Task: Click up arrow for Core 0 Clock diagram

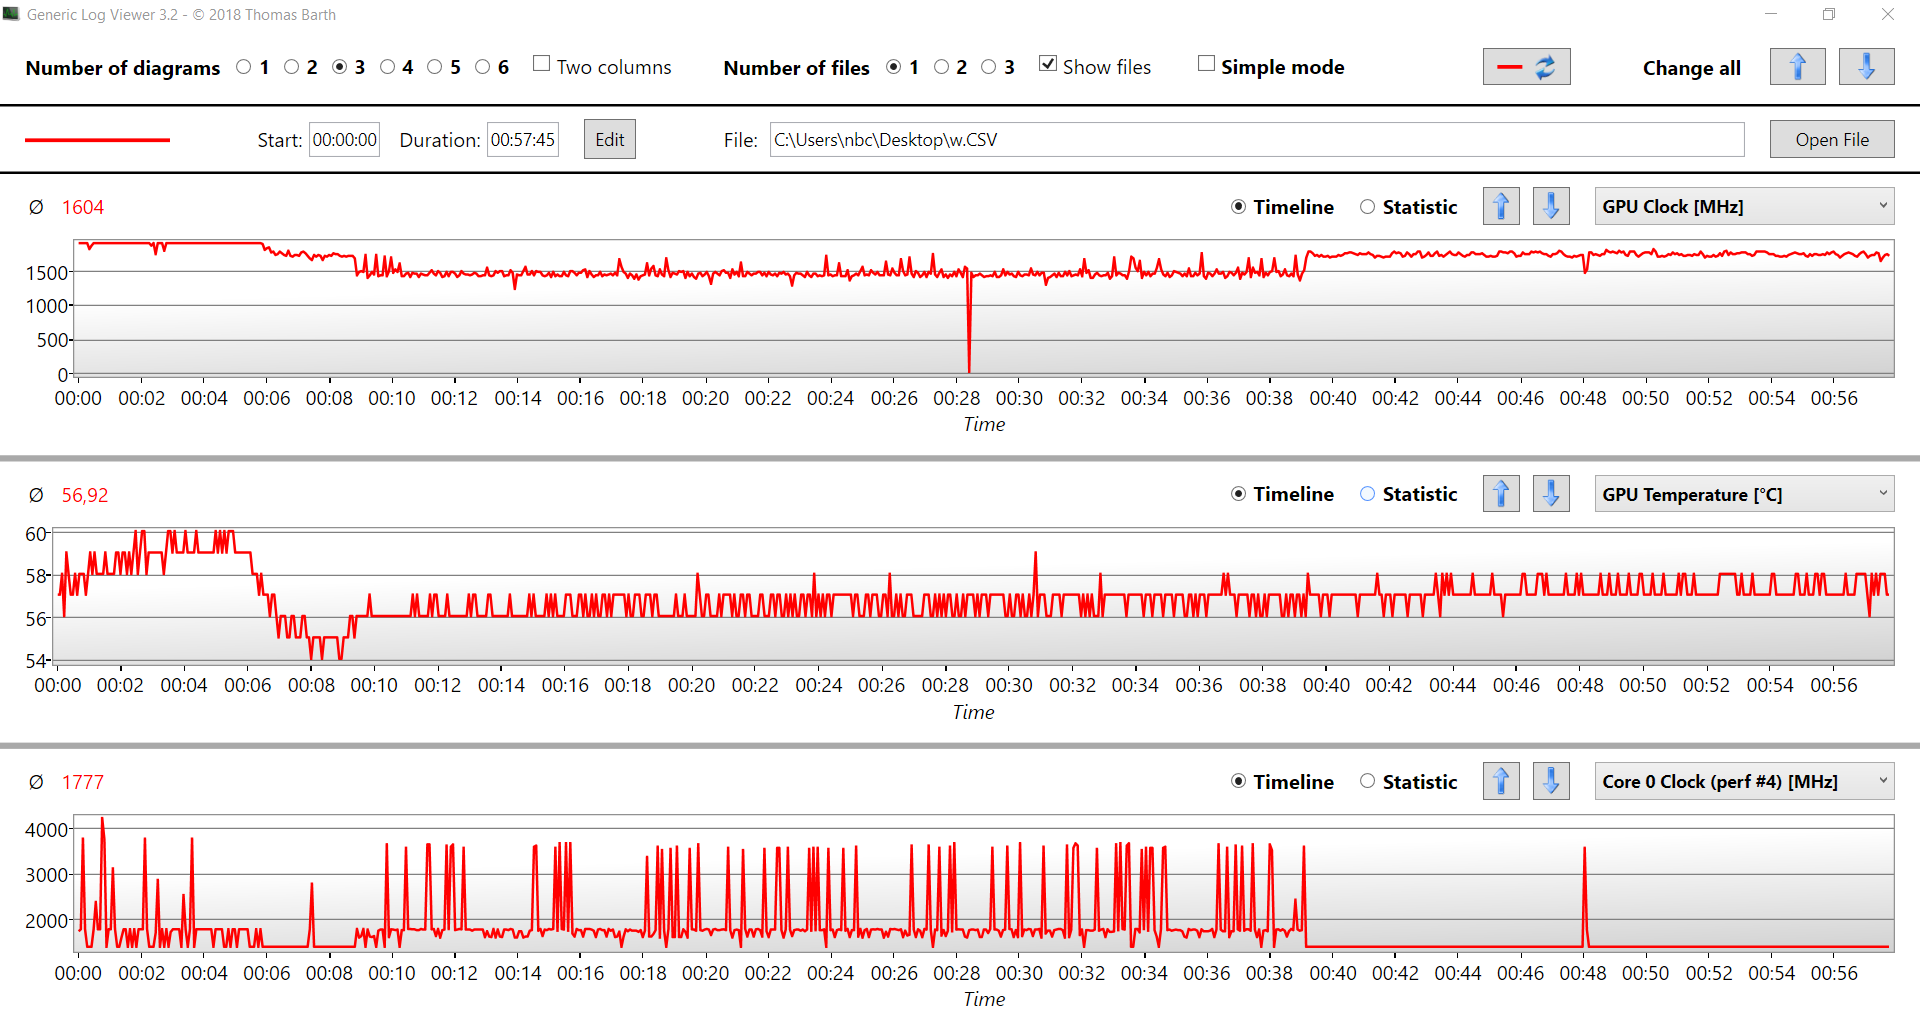Action: point(1501,781)
